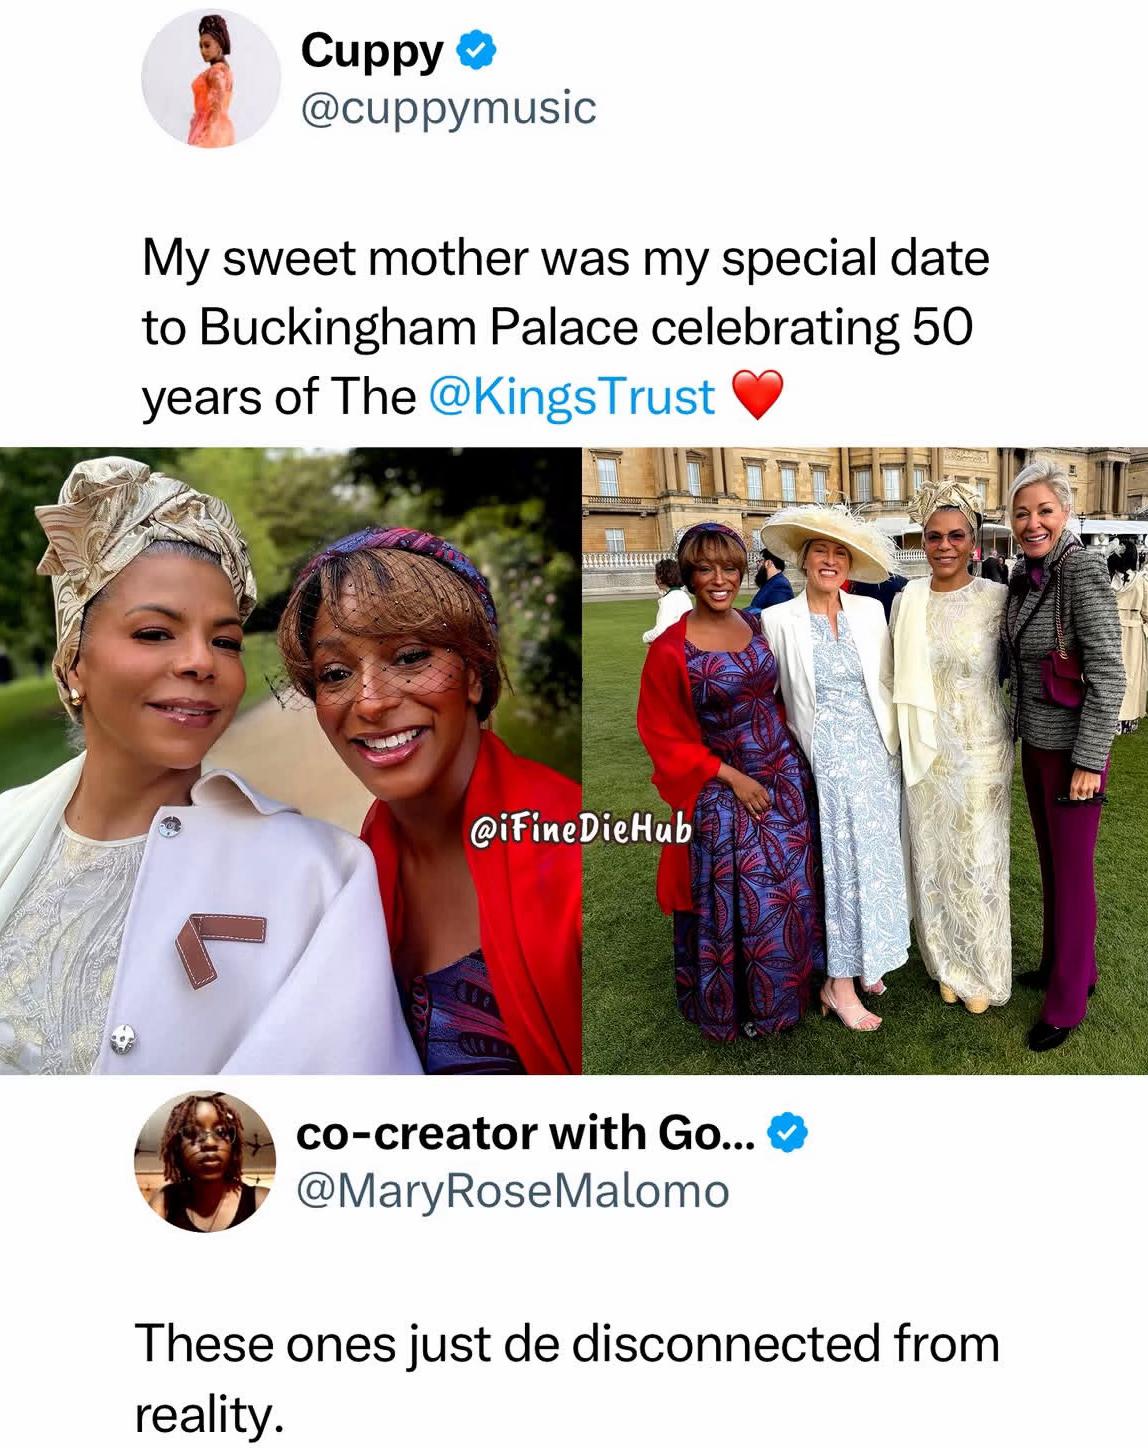Viewport: 1148px width, 1448px height.
Task: Open Cuppy's profile picture
Action: [211, 78]
